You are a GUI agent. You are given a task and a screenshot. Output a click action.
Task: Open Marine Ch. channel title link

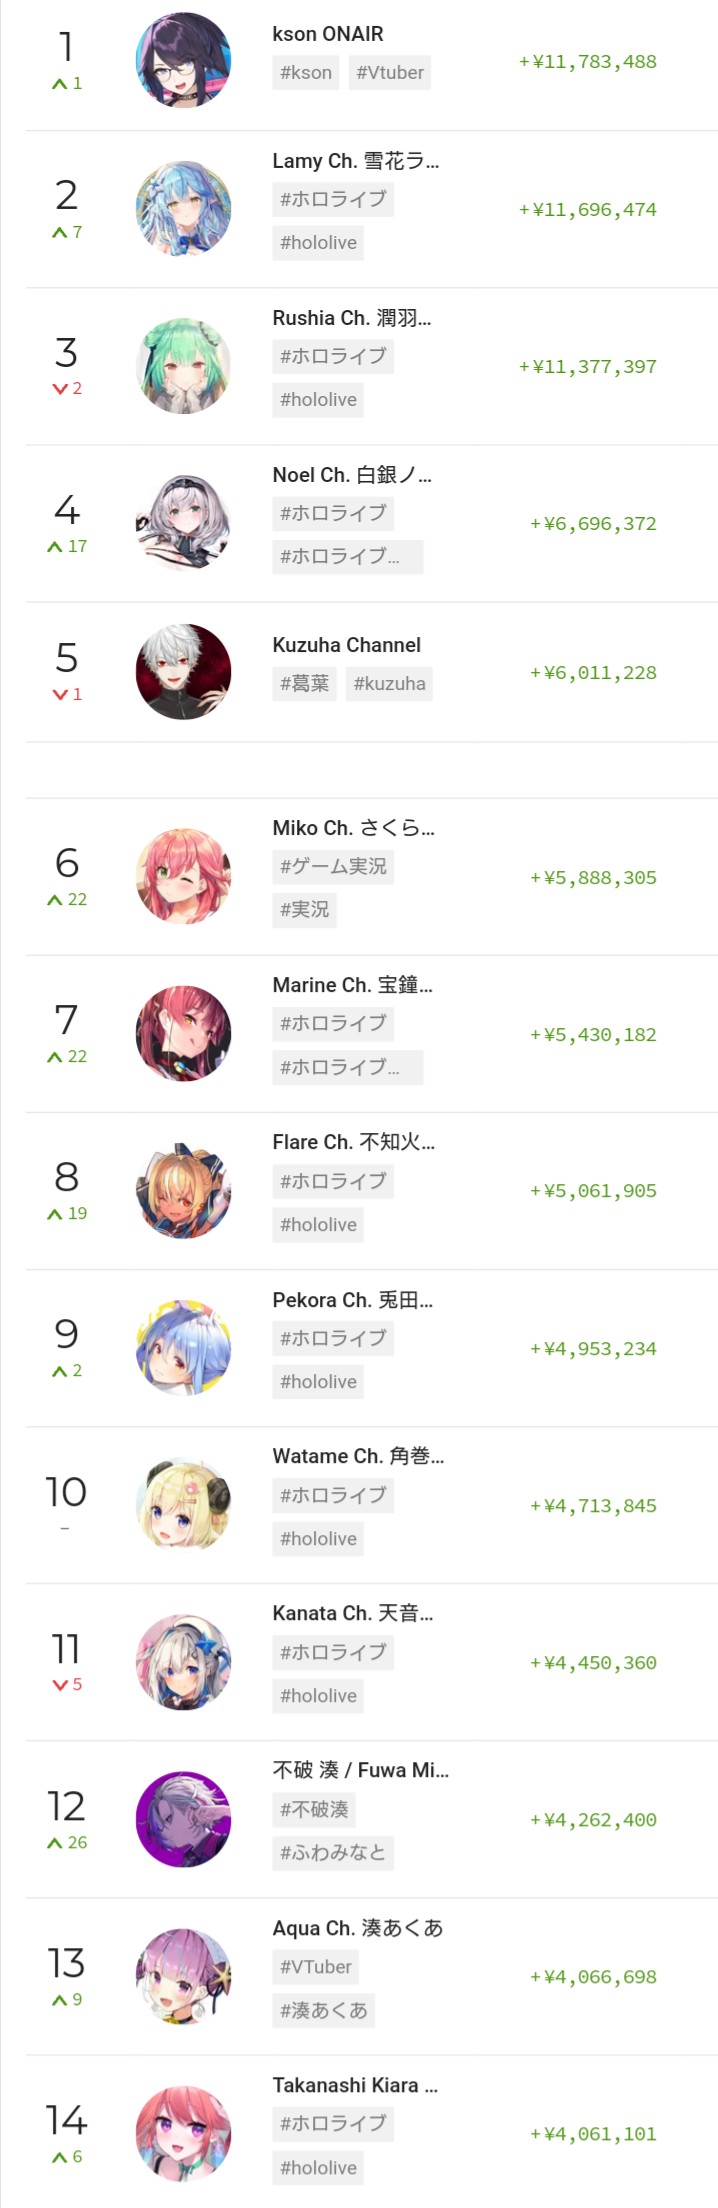click(353, 985)
